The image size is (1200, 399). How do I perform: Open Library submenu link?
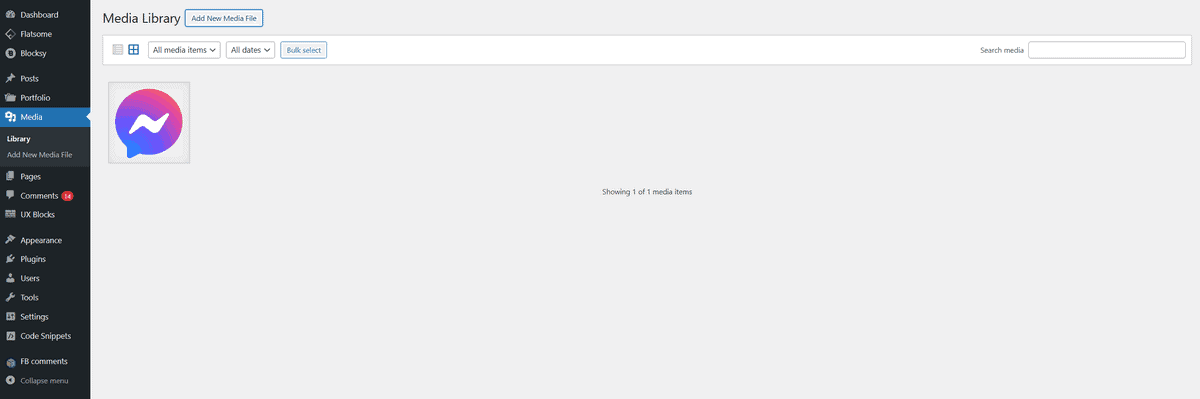18,139
